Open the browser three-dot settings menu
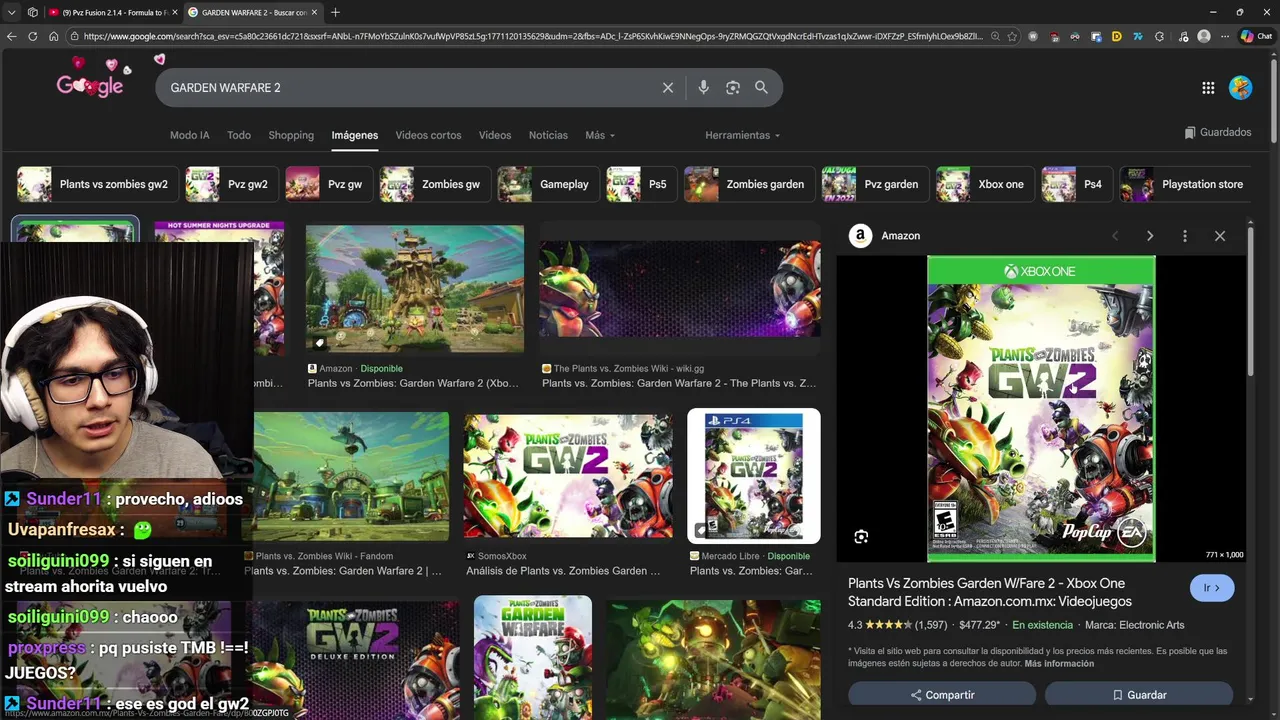Screen dimensions: 1280x720 (1225, 36)
